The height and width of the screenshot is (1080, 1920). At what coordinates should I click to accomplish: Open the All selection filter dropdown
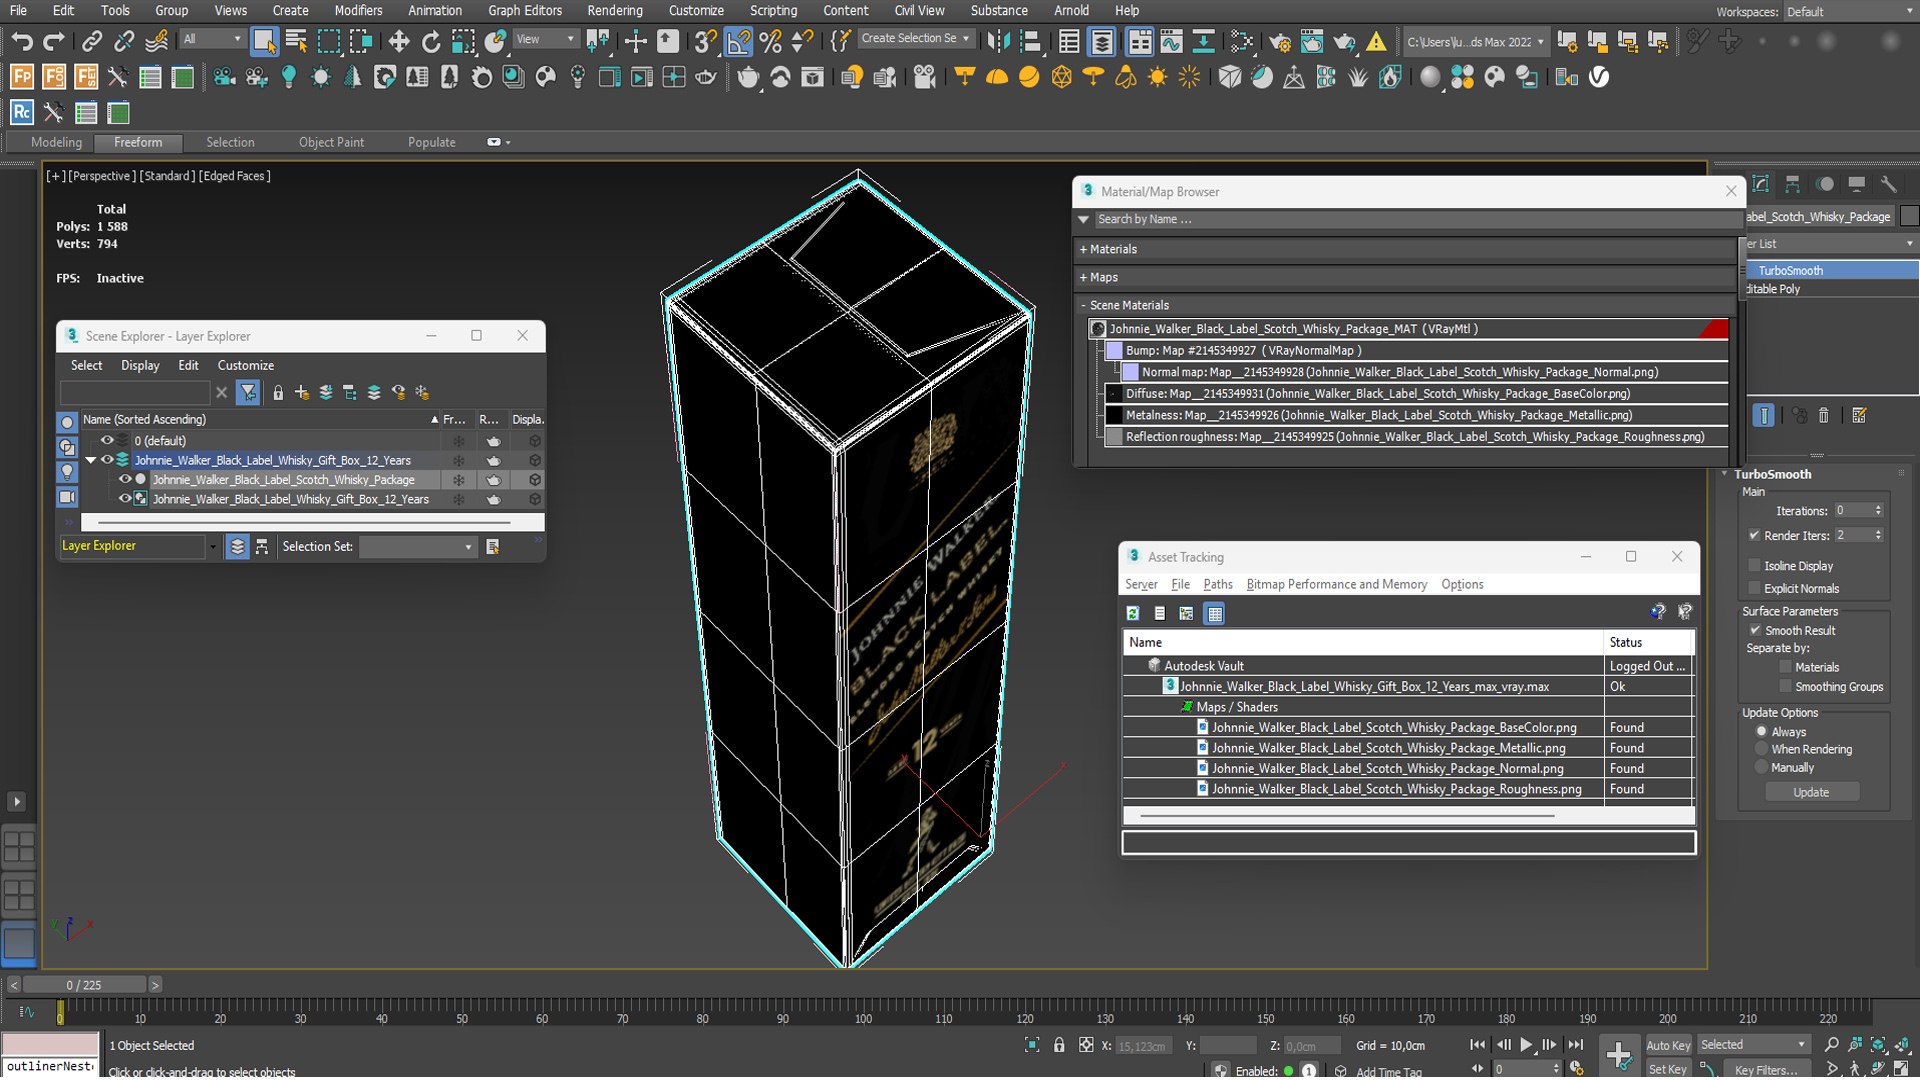[x=213, y=39]
